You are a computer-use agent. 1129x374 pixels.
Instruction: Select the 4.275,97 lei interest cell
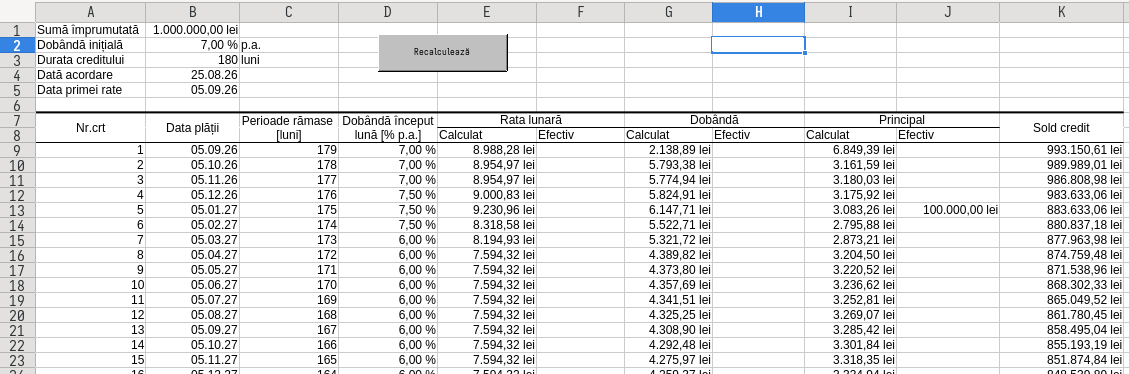[668, 360]
